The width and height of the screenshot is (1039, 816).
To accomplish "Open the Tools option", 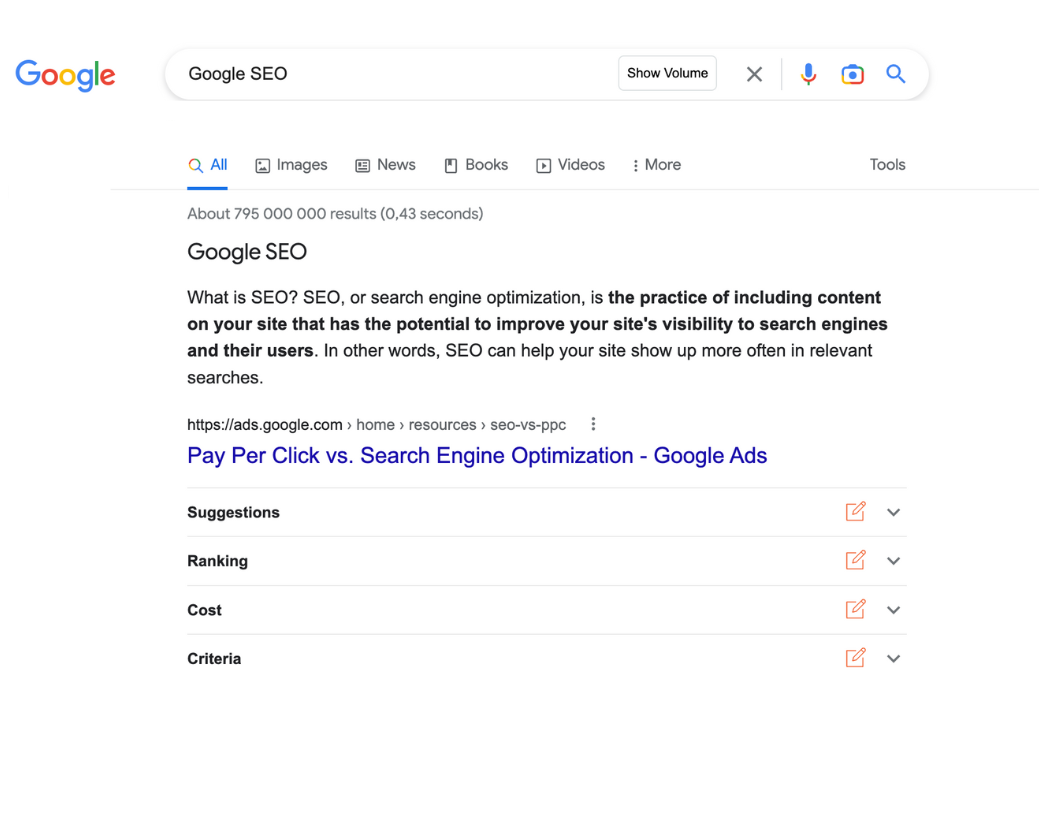I will tap(887, 164).
